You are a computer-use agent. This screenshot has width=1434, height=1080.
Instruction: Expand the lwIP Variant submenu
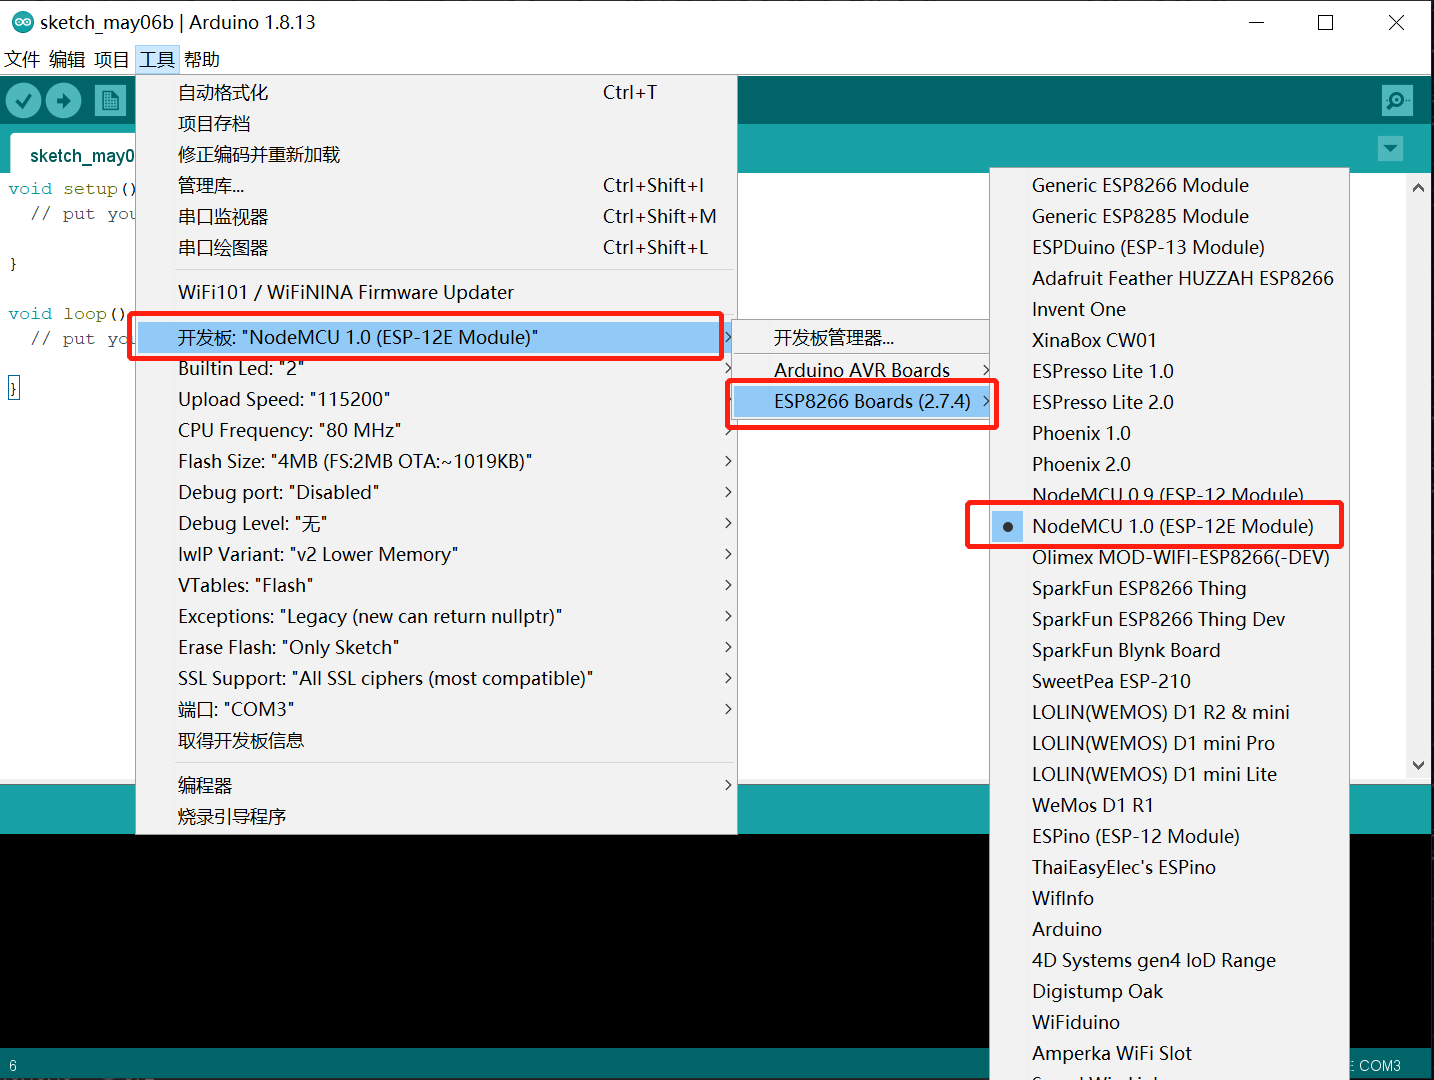pyautogui.click(x=436, y=555)
